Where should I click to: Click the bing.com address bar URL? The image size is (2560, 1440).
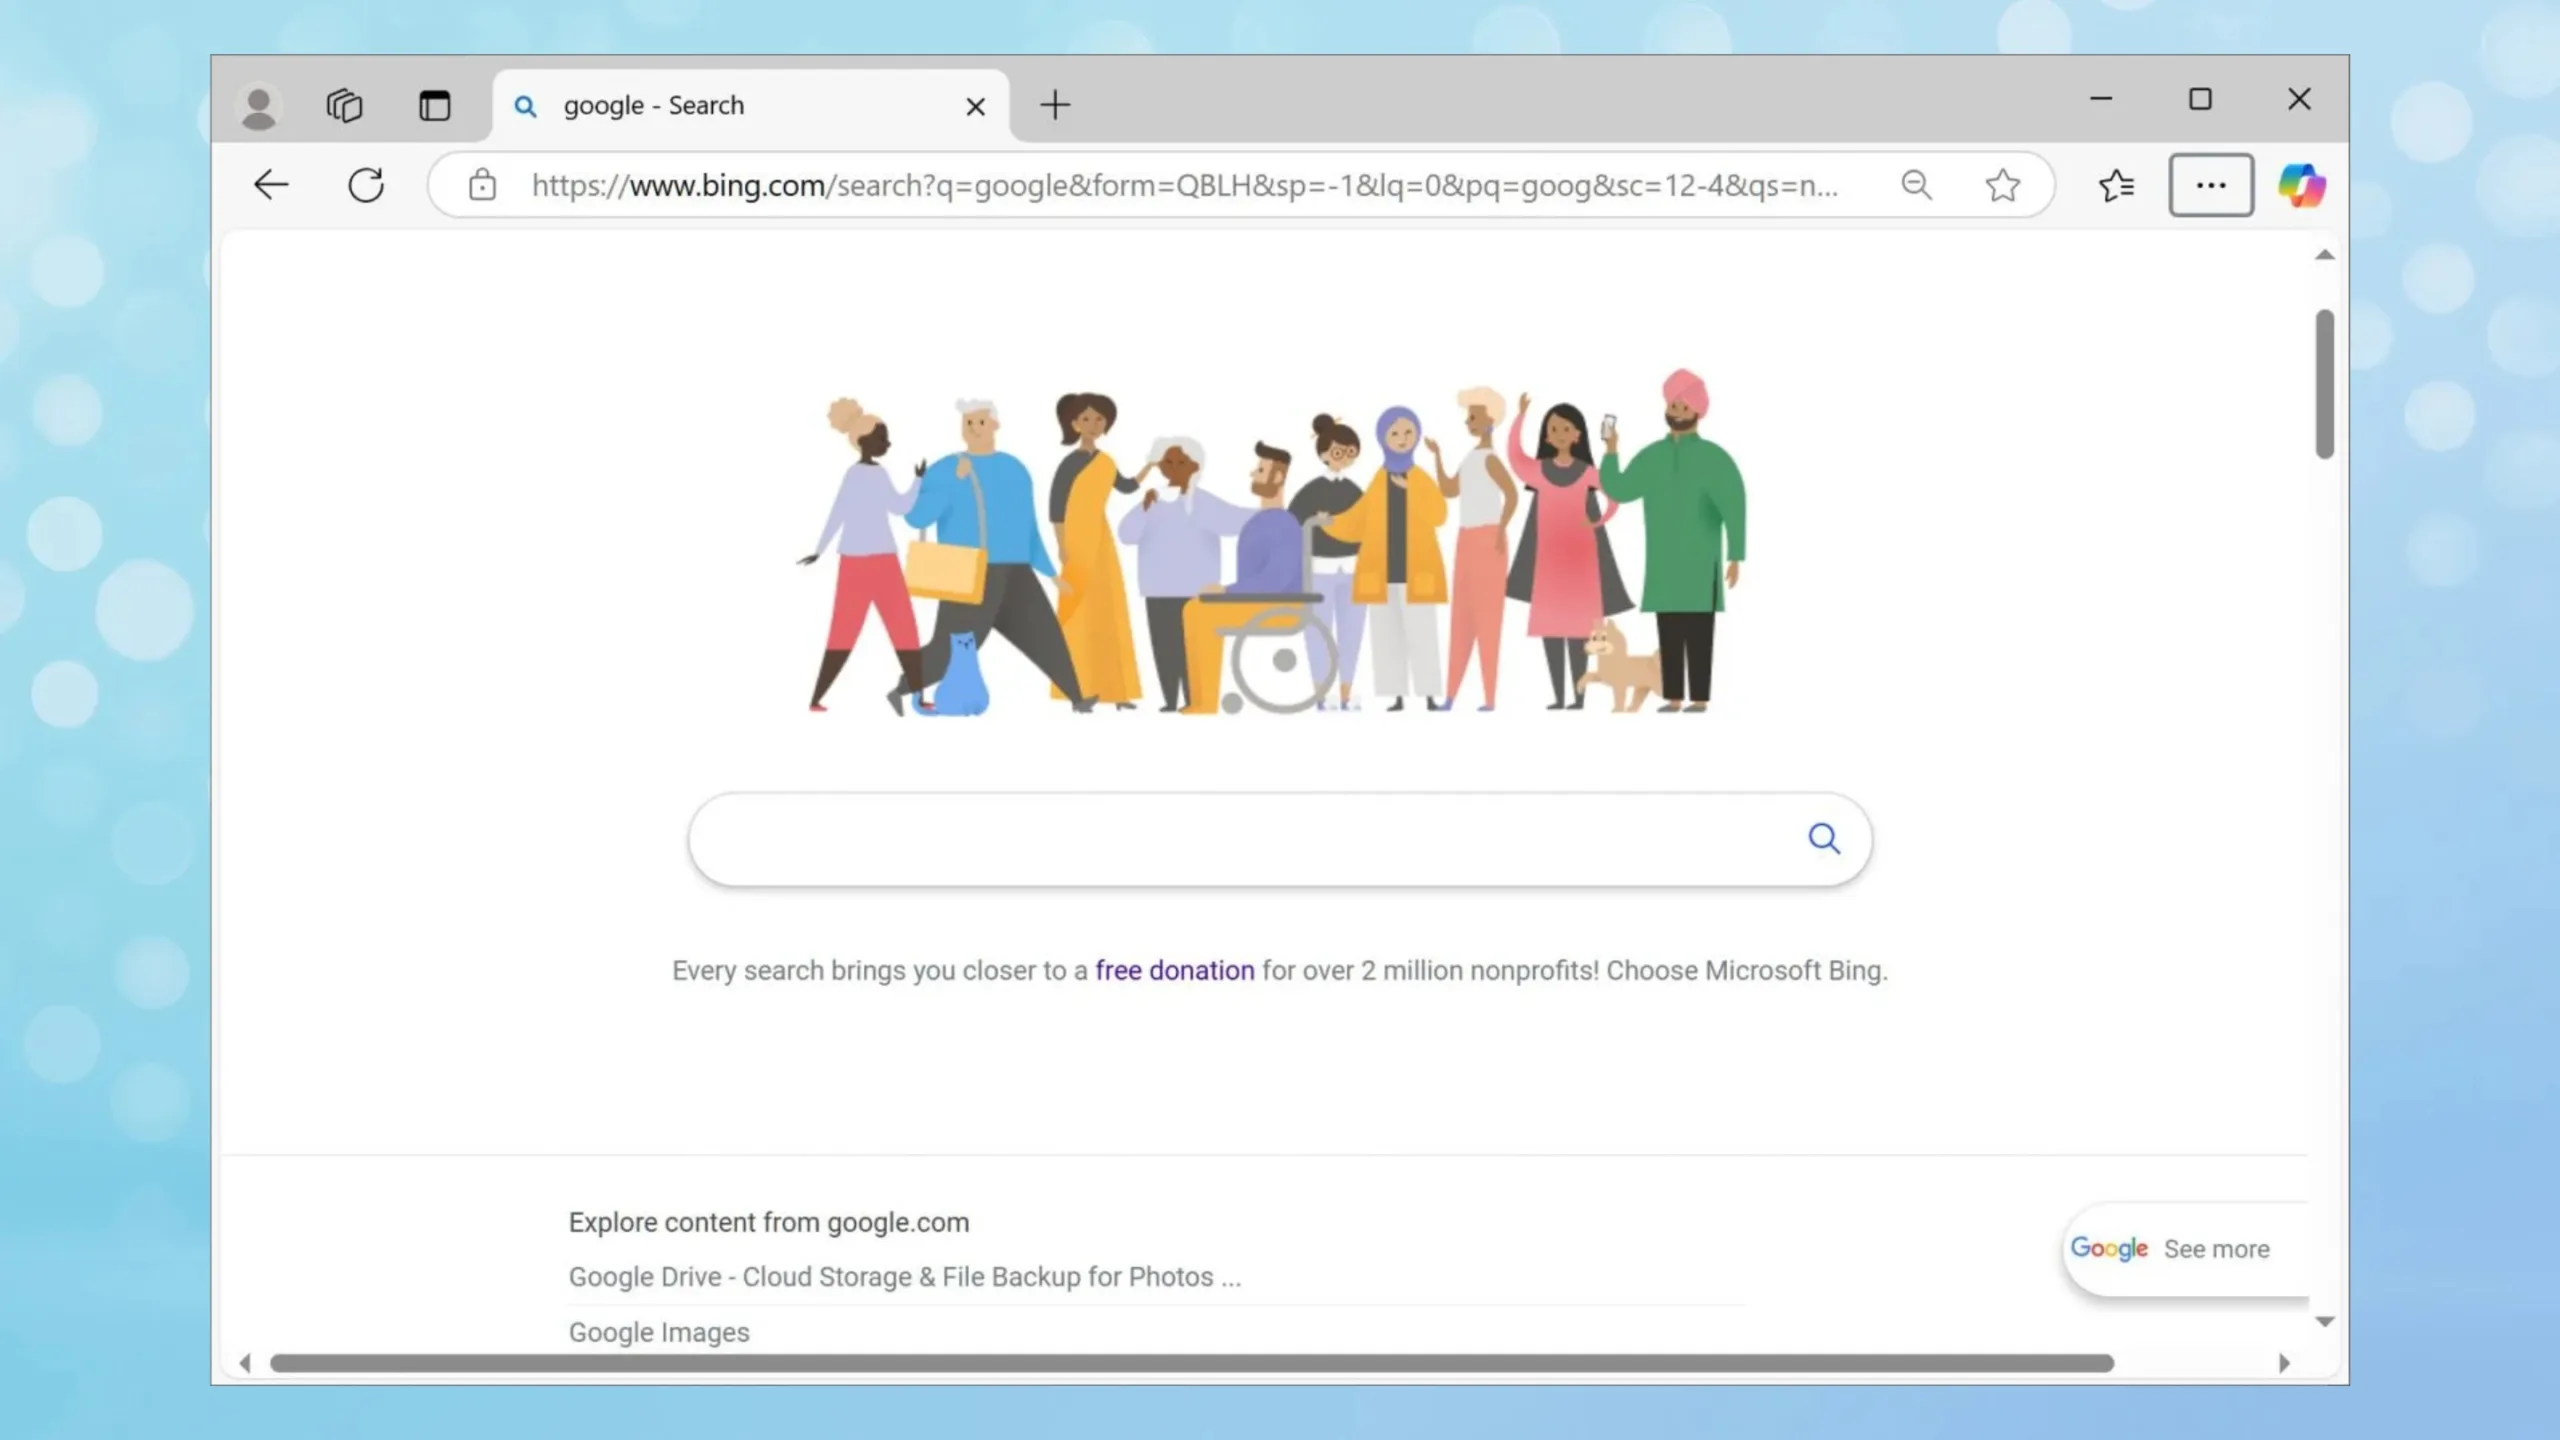pos(1185,185)
